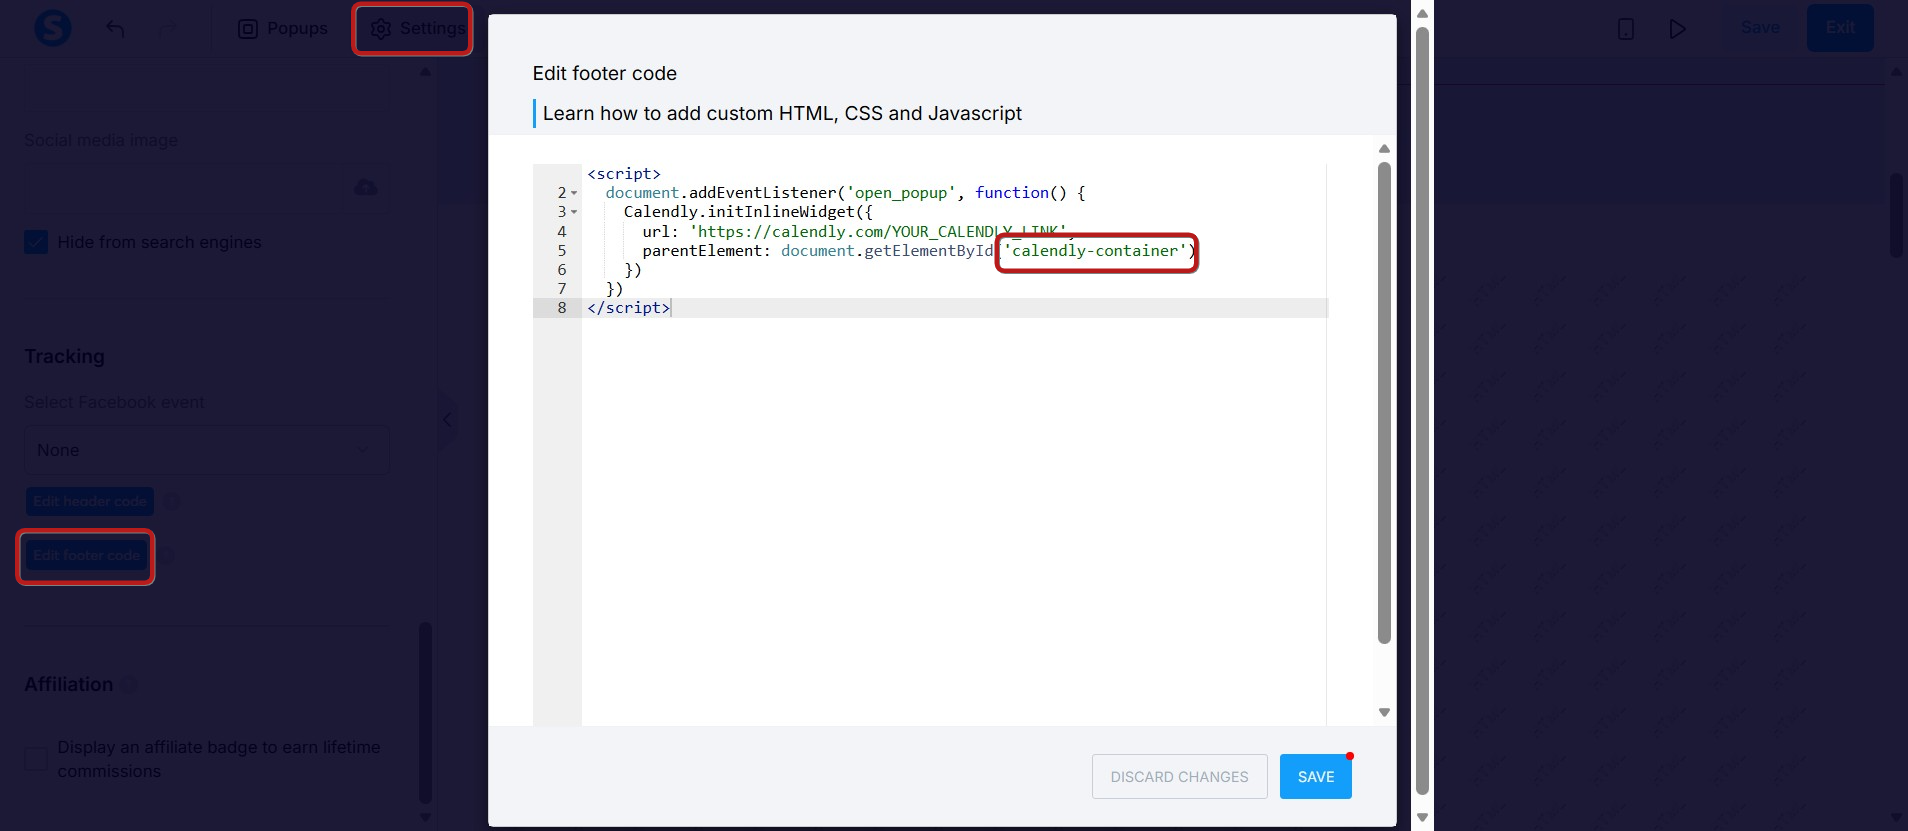Click the line number 8 in the gutter
The height and width of the screenshot is (831, 1908).
click(x=562, y=308)
